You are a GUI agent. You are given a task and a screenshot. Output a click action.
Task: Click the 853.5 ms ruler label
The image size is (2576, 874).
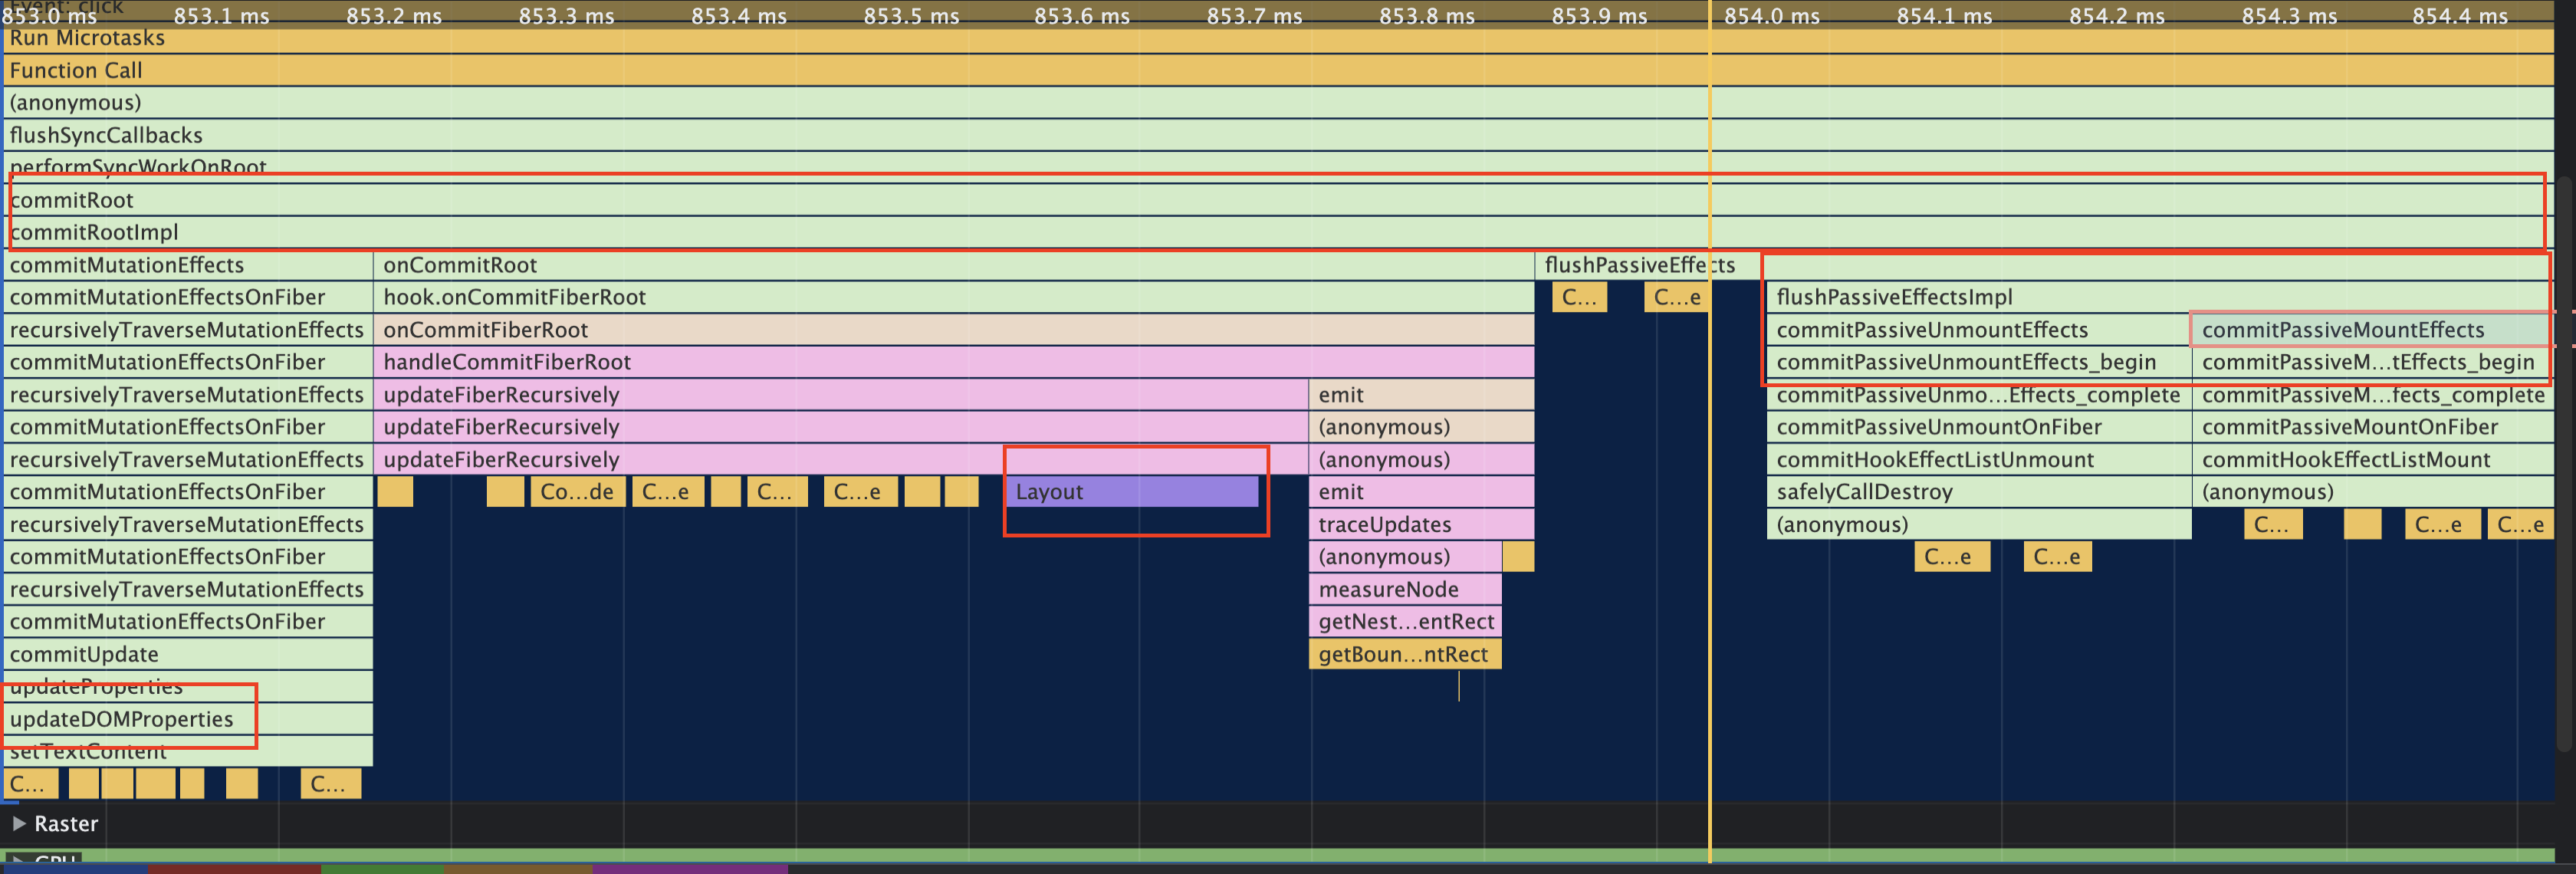(911, 16)
